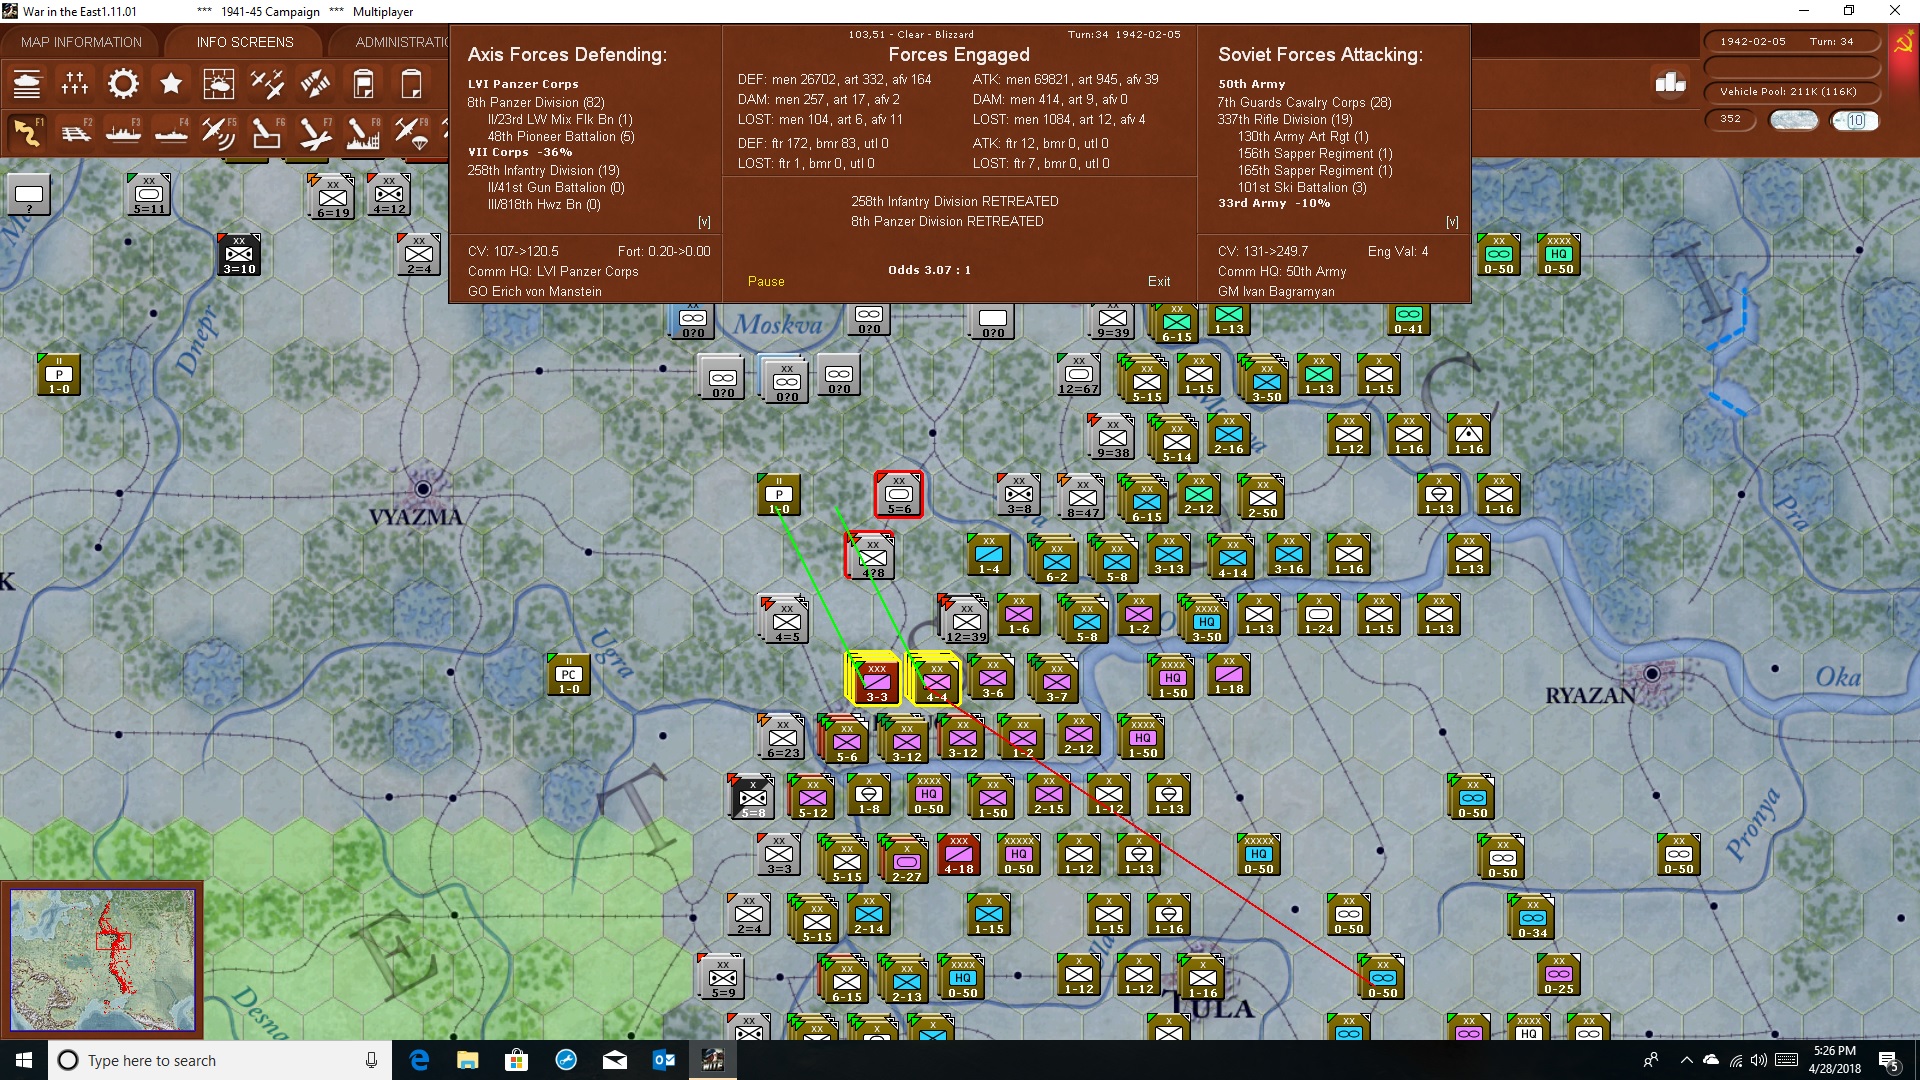
Task: Open the MAP INFORMATION tab
Action: click(81, 42)
